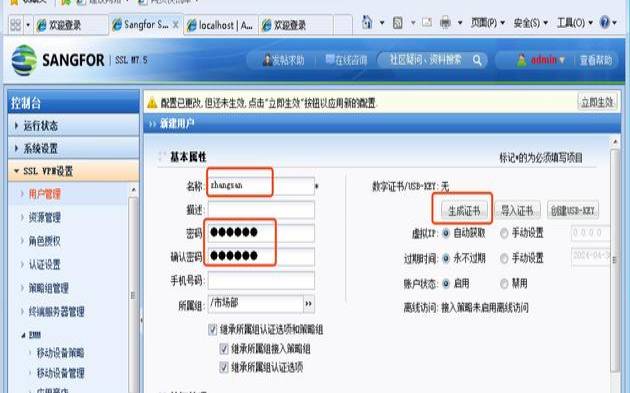Click the sidebar scrollbar up arrow
The width and height of the screenshot is (630, 393).
coord(133,189)
